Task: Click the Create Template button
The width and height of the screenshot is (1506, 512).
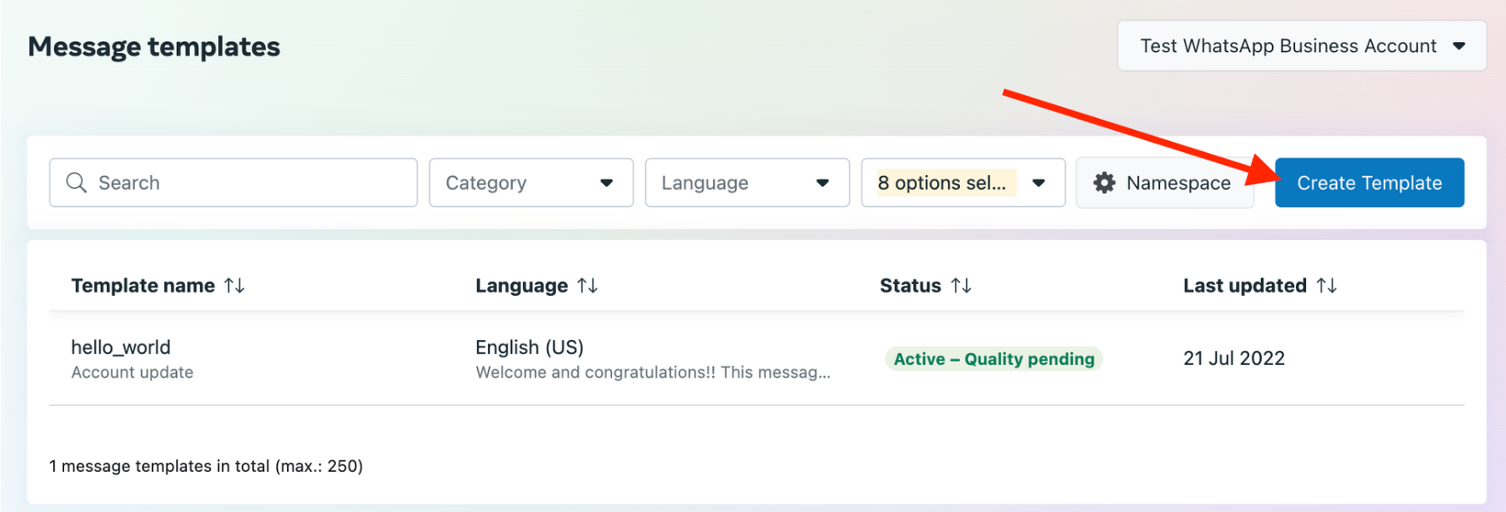Action: pyautogui.click(x=1368, y=183)
